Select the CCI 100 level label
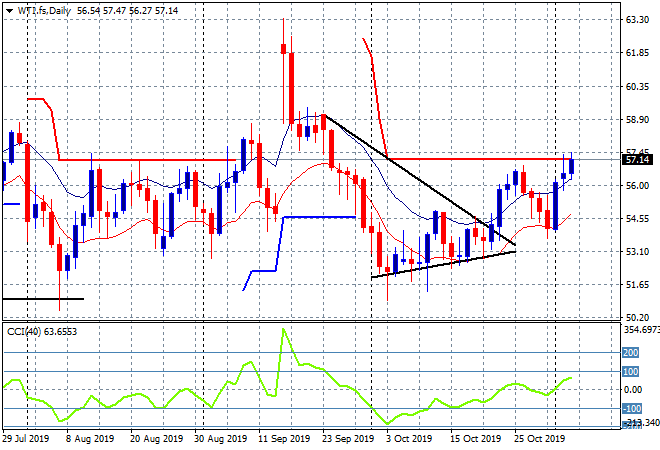 coord(631,372)
